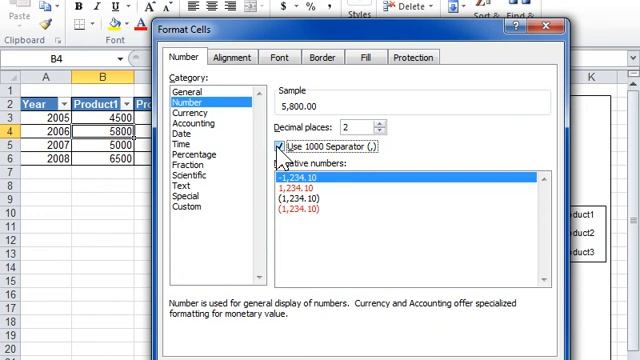The height and width of the screenshot is (360, 640).
Task: Open the Borders dropdown arrow
Action: click(x=93, y=24)
